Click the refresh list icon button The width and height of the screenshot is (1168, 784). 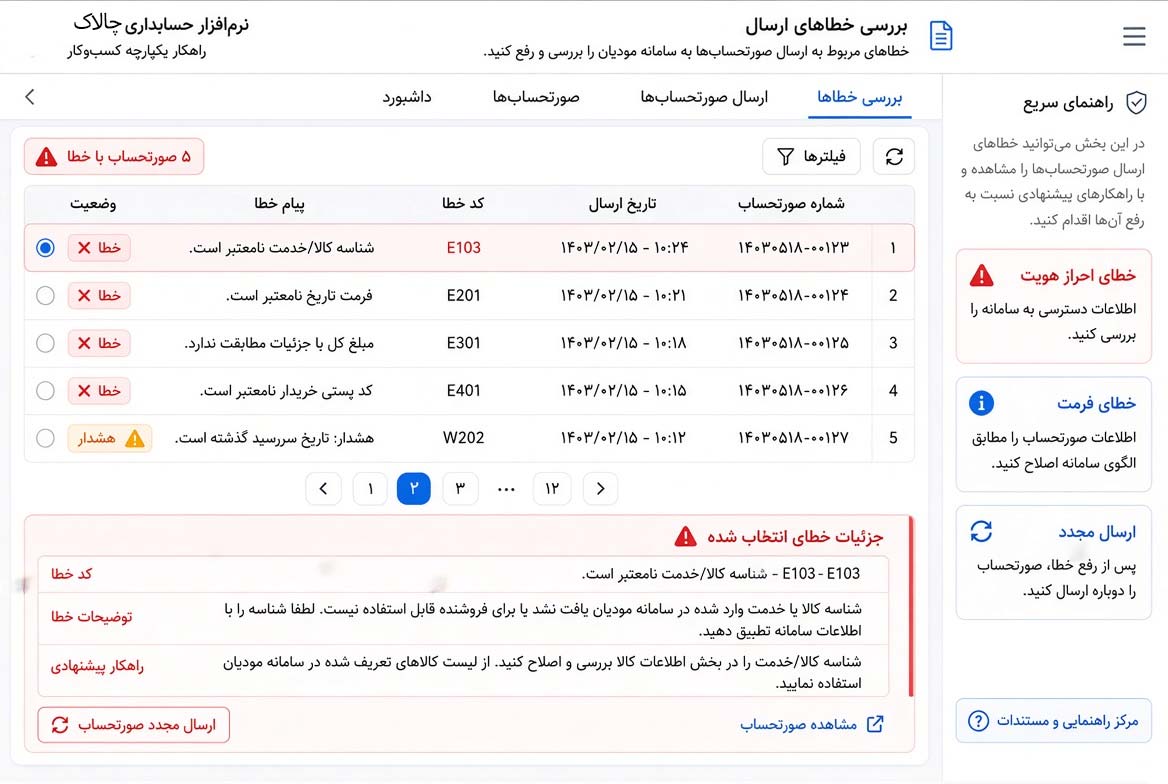click(894, 157)
